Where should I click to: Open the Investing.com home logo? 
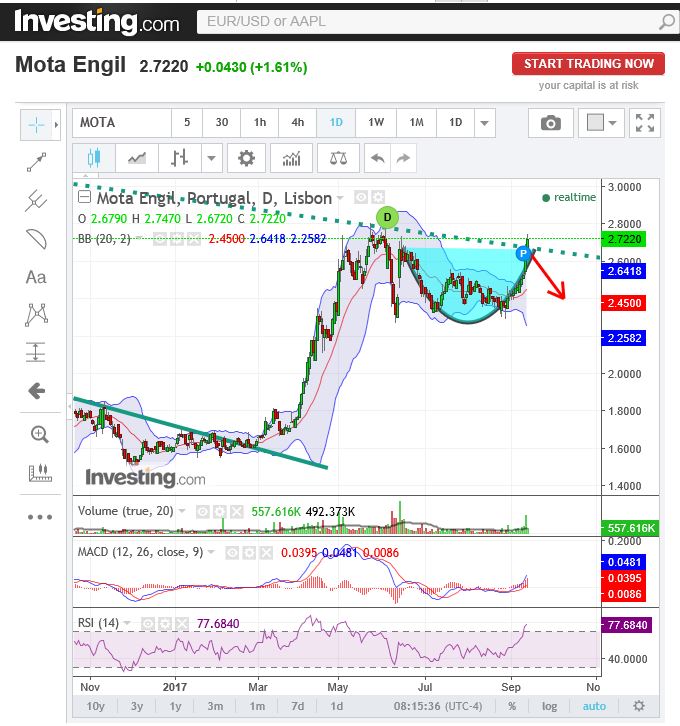pos(97,22)
